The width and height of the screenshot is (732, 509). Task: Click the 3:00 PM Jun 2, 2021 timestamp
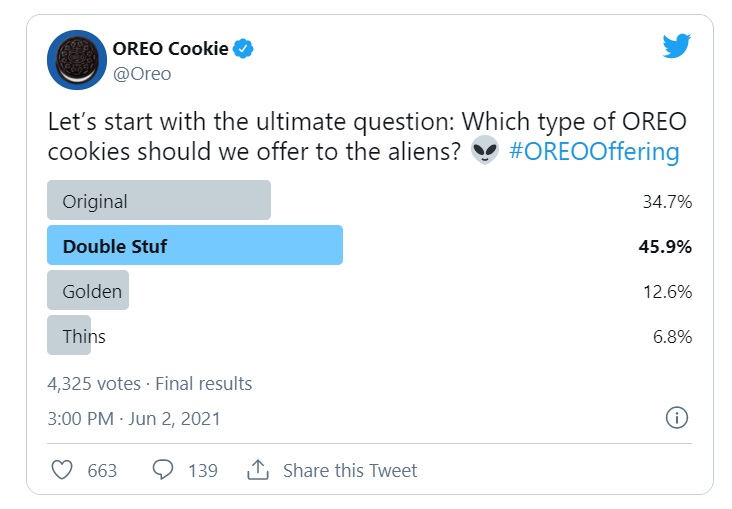(134, 418)
